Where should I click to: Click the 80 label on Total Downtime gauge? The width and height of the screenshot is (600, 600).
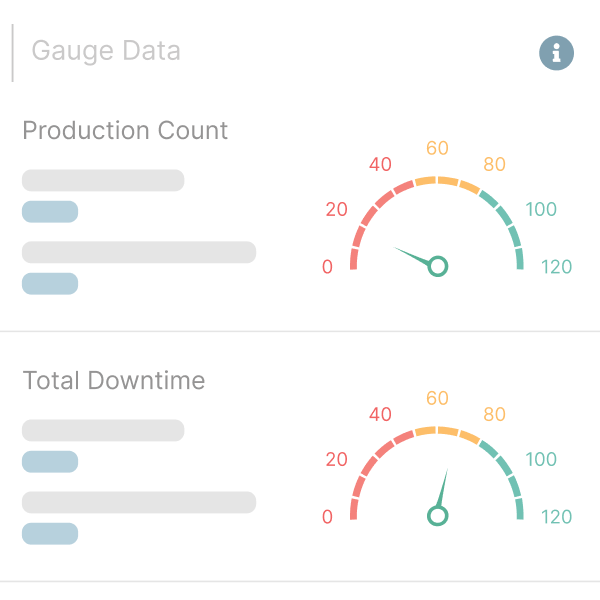point(494,415)
